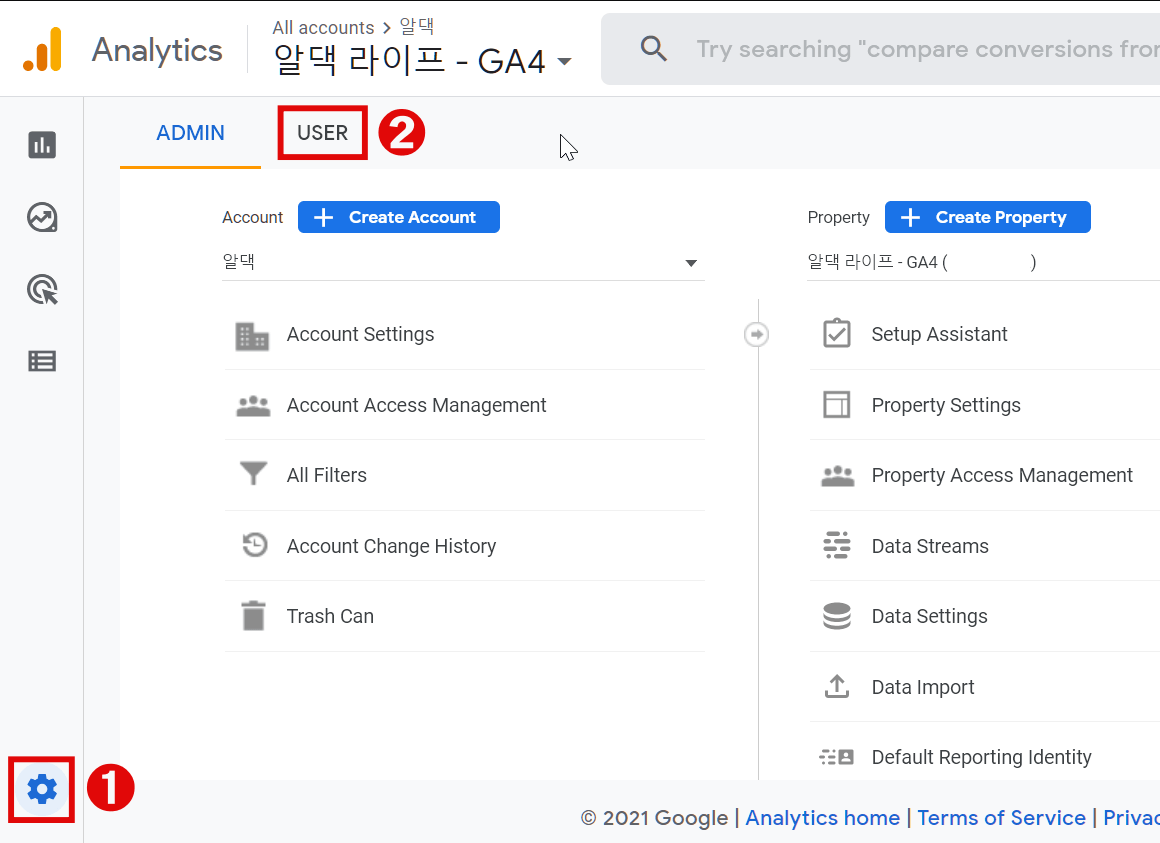Click the circular arrow between the Account and Property columns
This screenshot has height=843, width=1160.
click(x=756, y=334)
